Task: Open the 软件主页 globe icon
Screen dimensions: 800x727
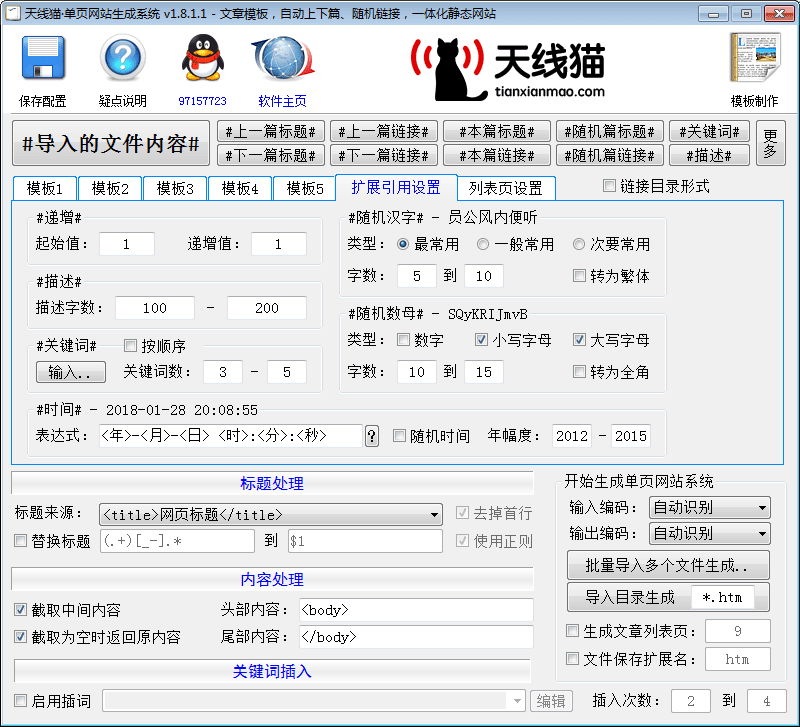Action: 283,57
